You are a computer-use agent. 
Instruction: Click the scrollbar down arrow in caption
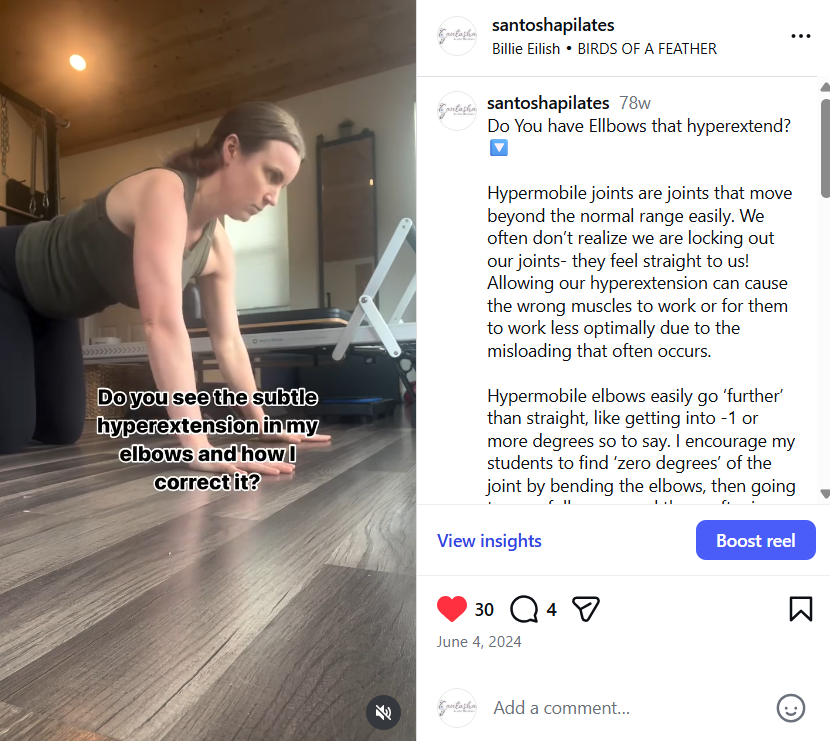pos(825,493)
